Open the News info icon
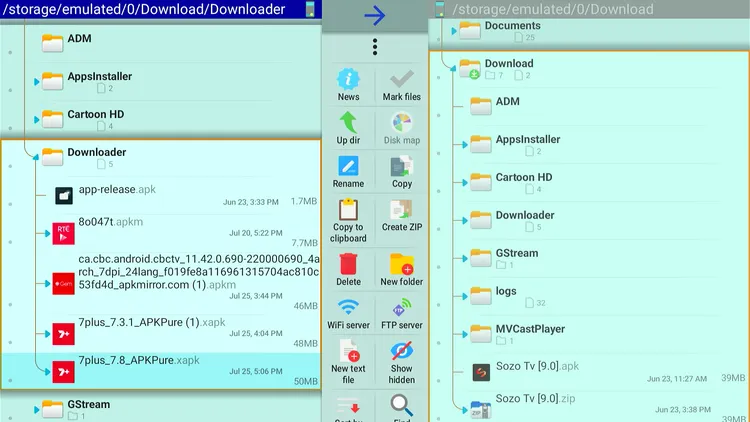 [348, 79]
